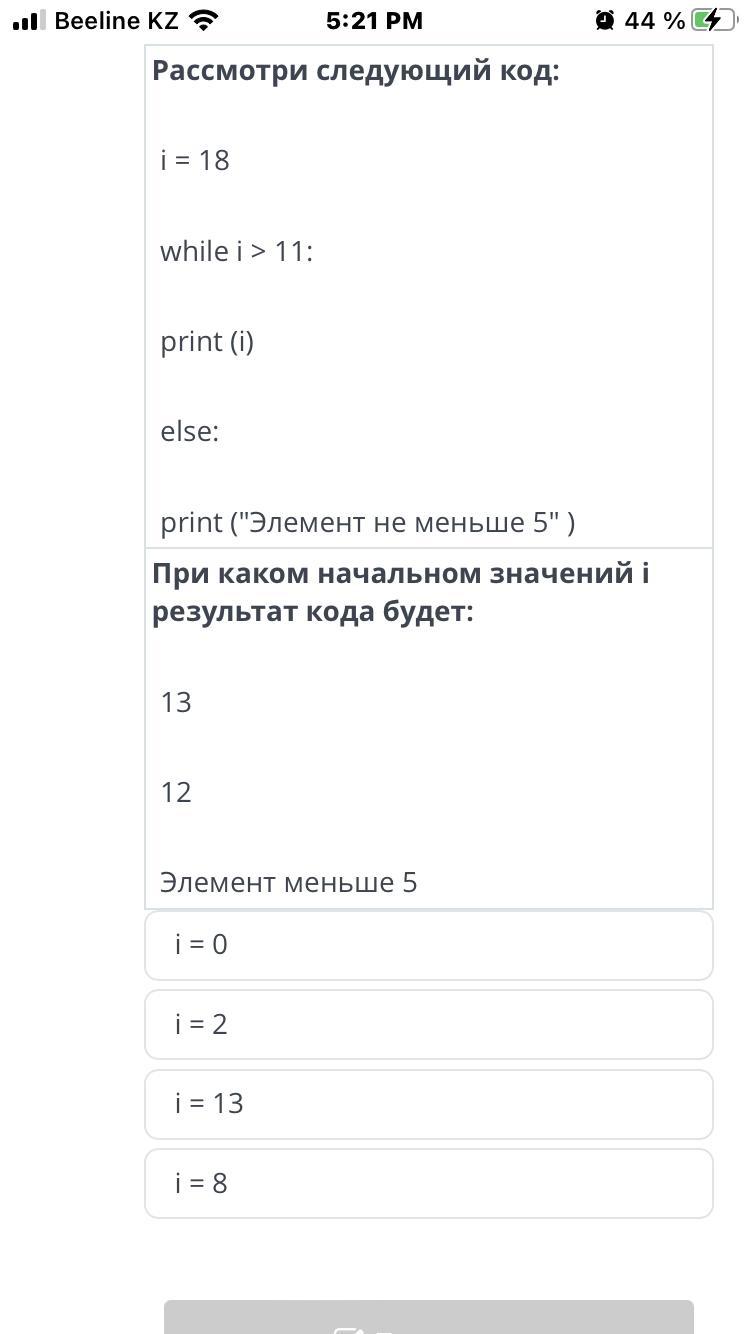Tap the battery charging icon
Image resolution: width=750 pixels, height=1334 pixels.
click(714, 20)
